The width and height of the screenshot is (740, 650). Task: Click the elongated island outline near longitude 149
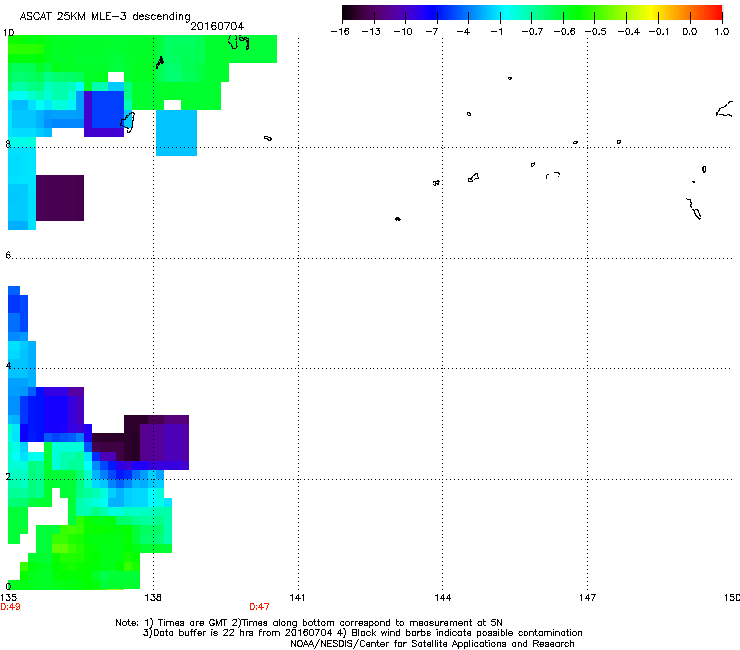693,208
